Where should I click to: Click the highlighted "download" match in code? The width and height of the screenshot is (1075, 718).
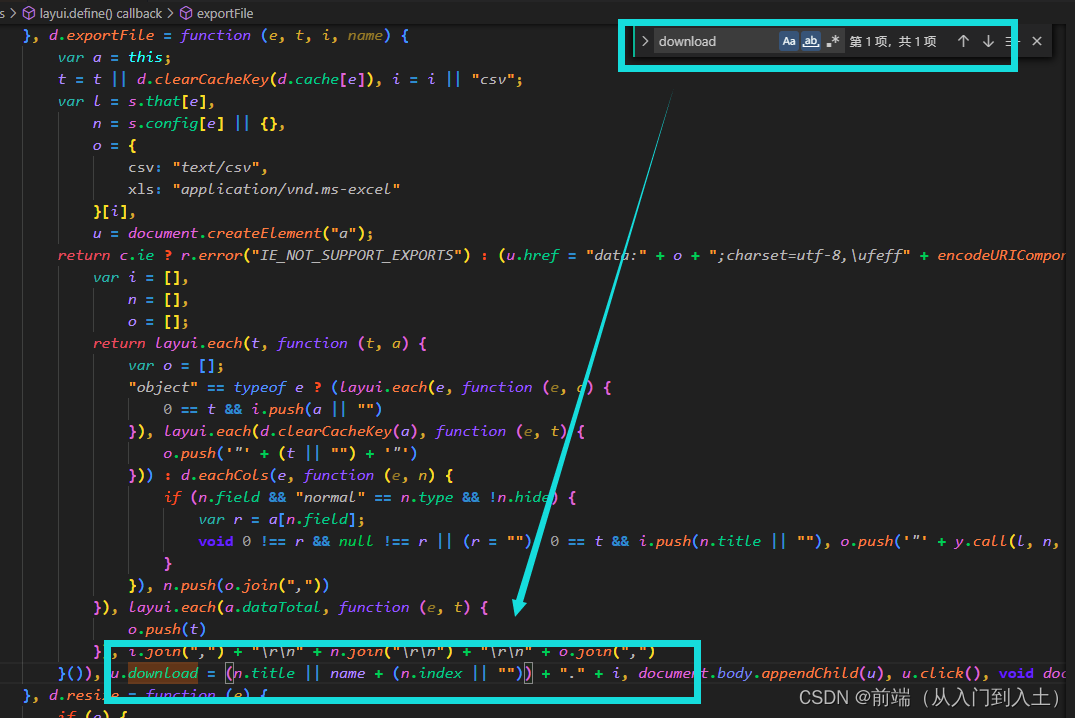tap(162, 673)
